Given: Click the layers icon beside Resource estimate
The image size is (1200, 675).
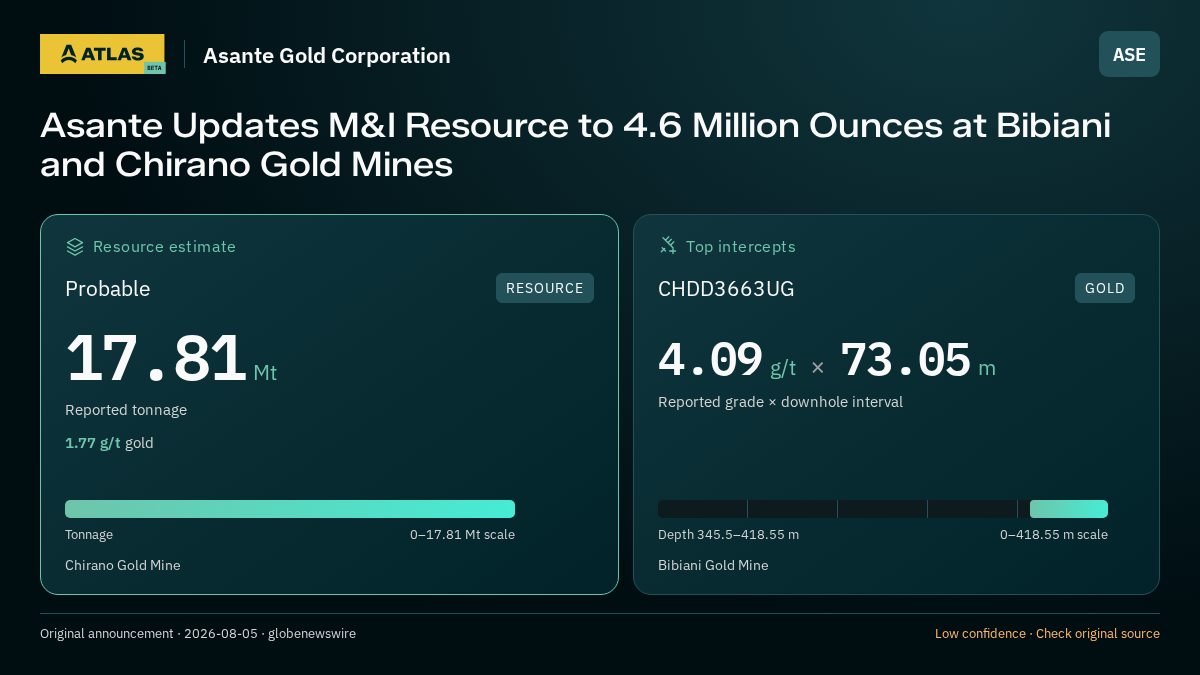Looking at the screenshot, I should click(75, 246).
